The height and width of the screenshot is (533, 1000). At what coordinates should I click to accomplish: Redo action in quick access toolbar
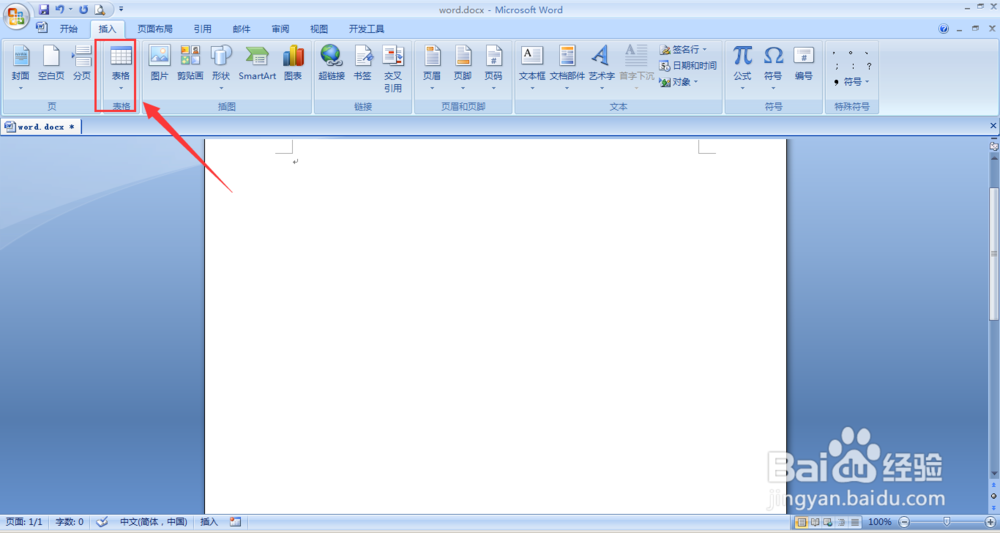click(x=84, y=10)
